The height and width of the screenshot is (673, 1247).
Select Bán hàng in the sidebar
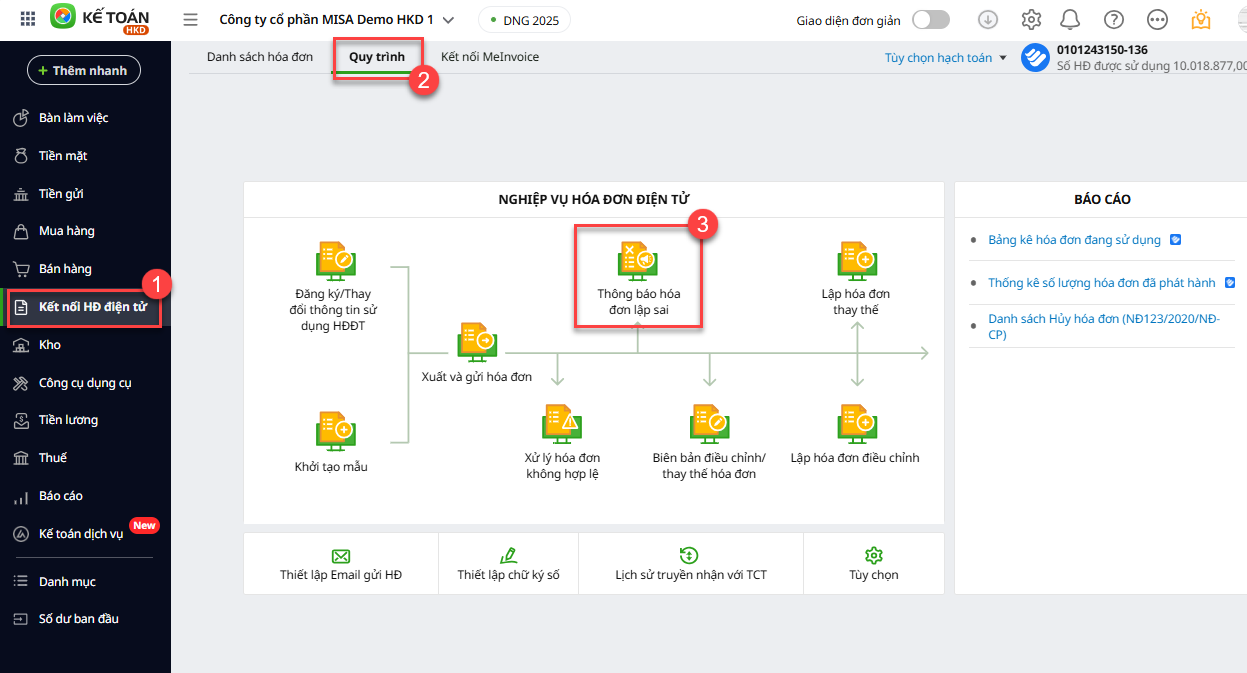point(65,269)
